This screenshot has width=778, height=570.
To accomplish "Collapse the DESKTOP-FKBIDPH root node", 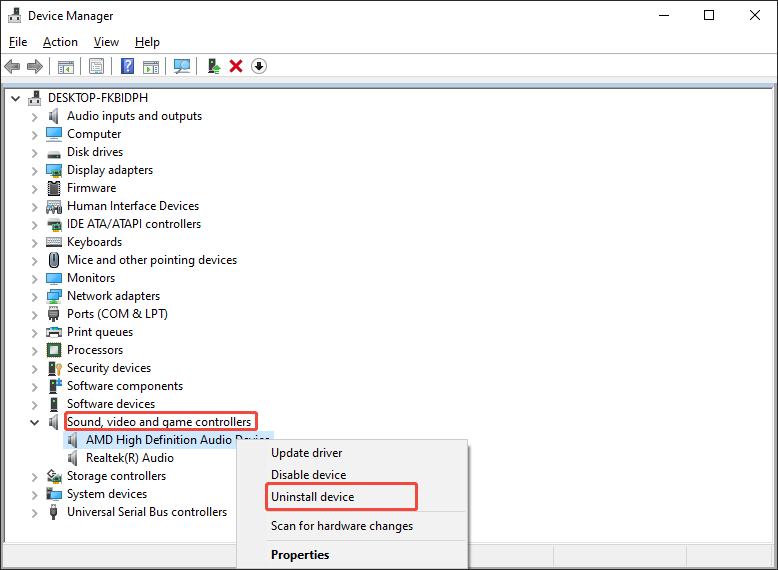I will click(x=15, y=98).
